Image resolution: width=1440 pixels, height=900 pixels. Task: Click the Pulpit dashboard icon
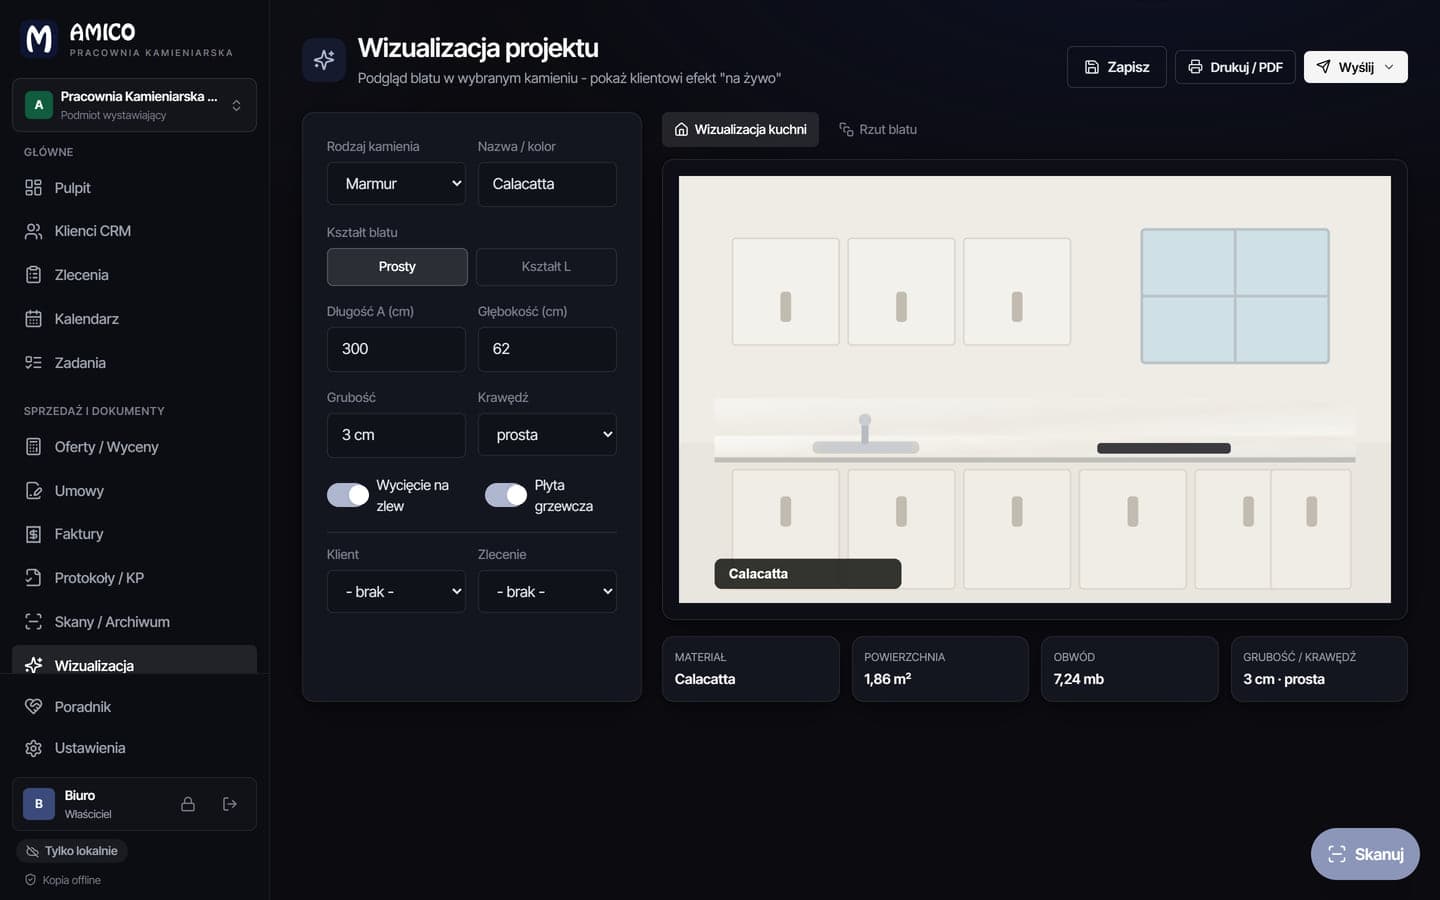point(33,188)
